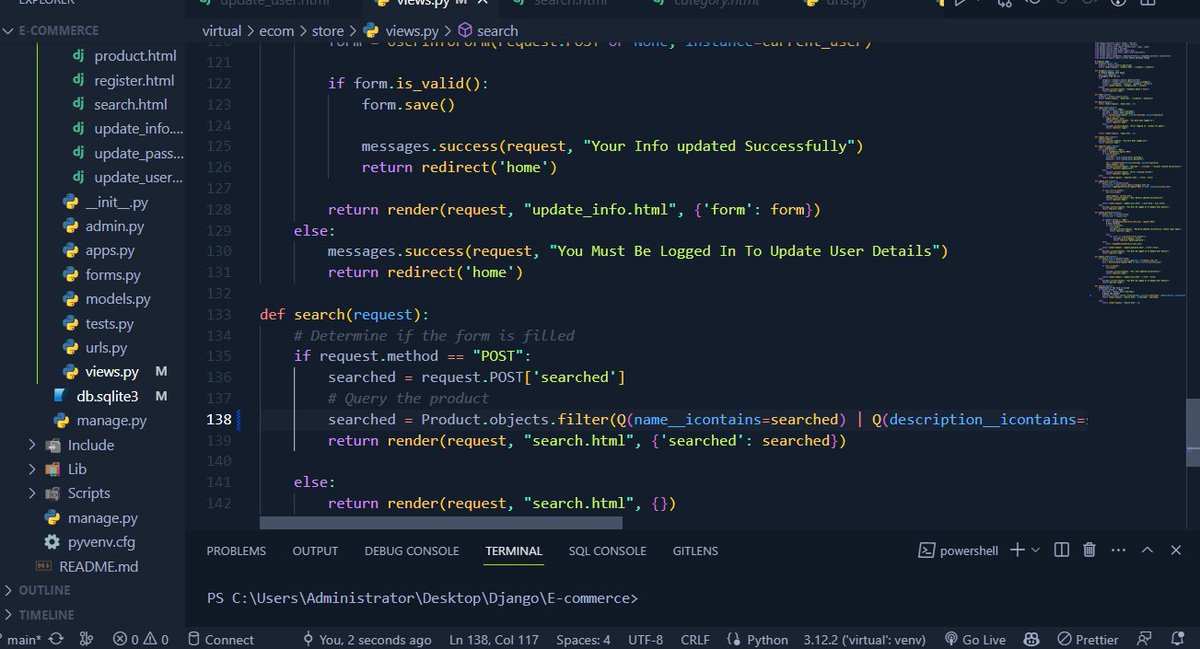This screenshot has width=1200, height=649.
Task: Start Go Live server
Action: click(974, 639)
